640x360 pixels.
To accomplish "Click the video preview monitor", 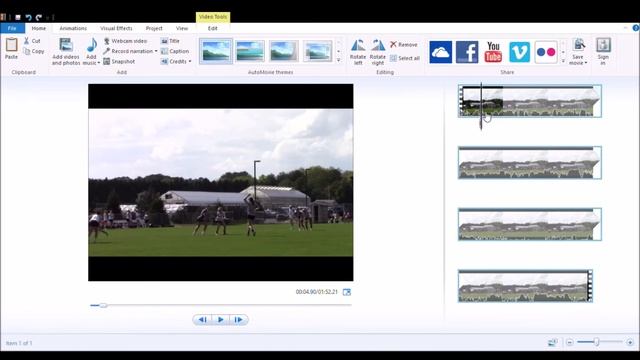I will click(x=221, y=182).
